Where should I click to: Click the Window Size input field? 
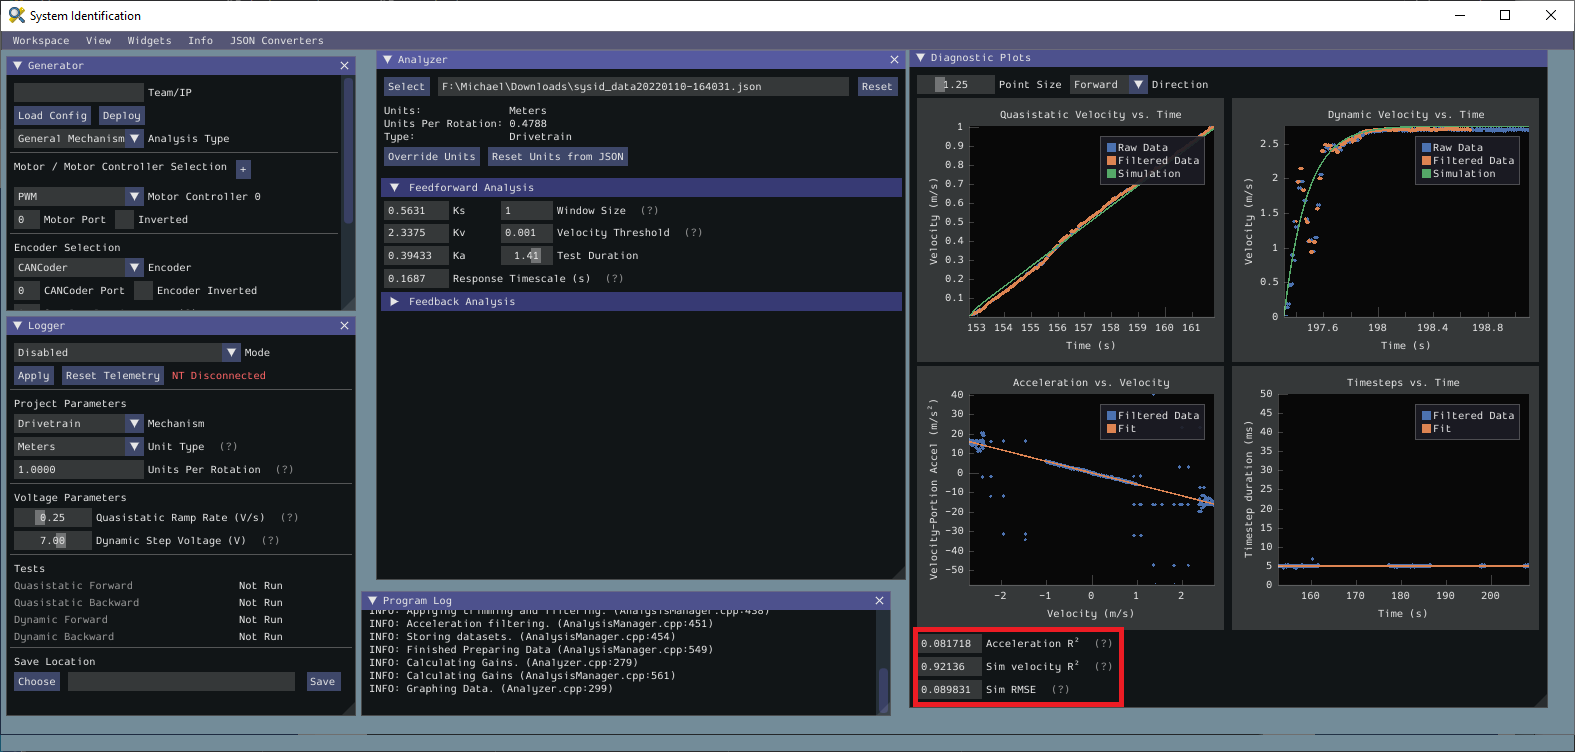coord(527,211)
